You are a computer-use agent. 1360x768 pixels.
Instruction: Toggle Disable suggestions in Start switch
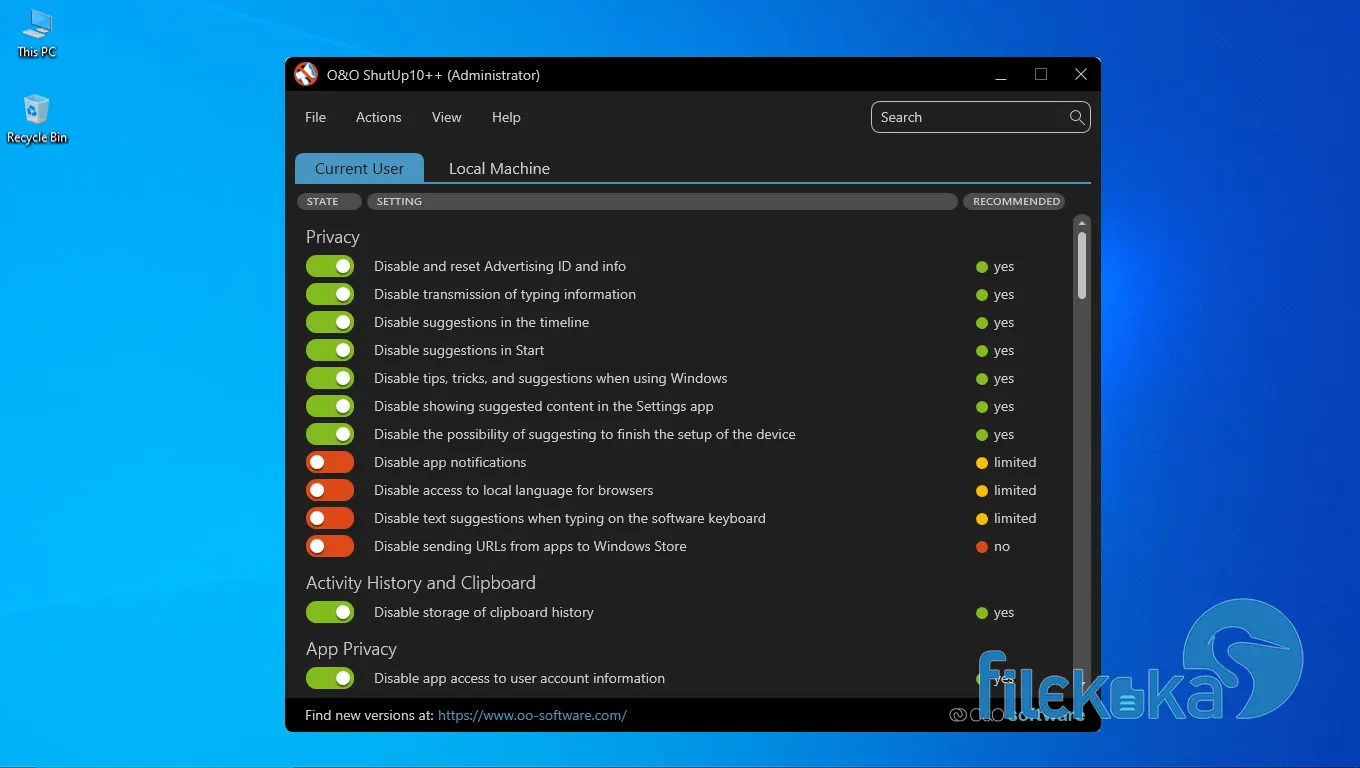330,350
